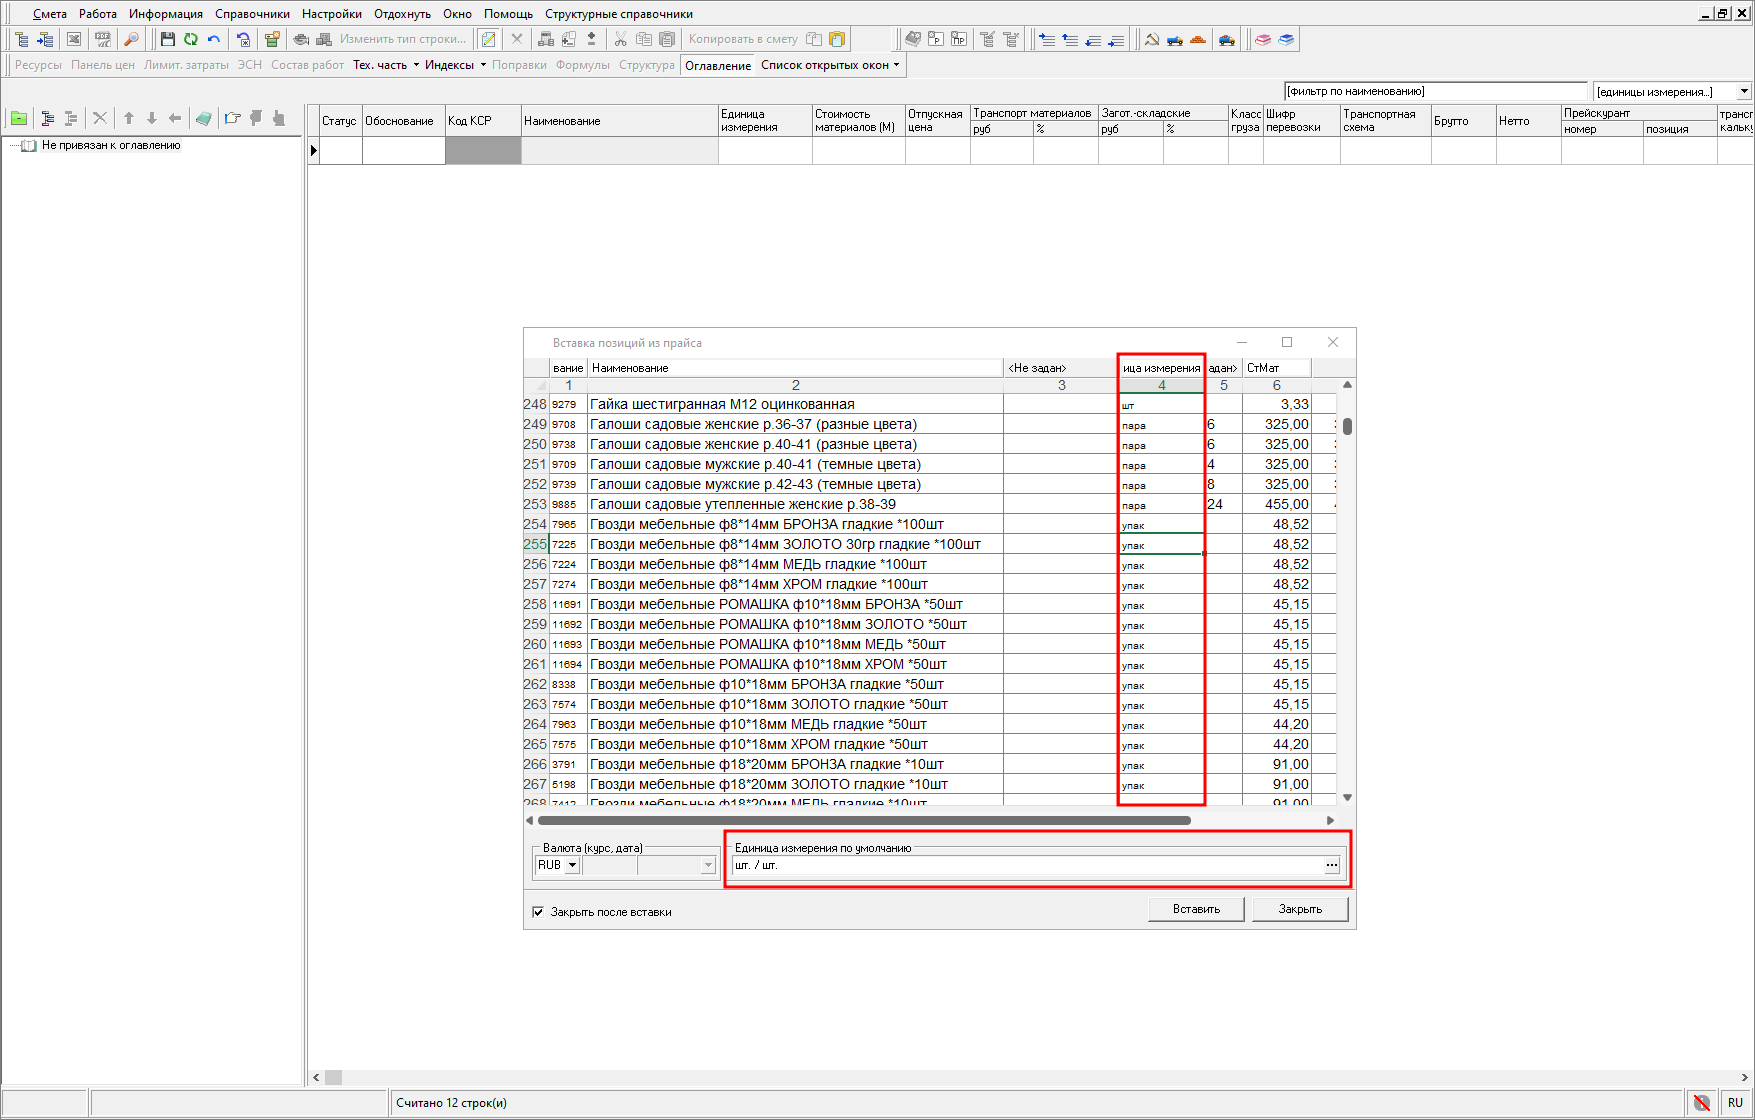Click the blue truck machinery icon
Image resolution: width=1755 pixels, height=1120 pixels.
tap(1175, 39)
